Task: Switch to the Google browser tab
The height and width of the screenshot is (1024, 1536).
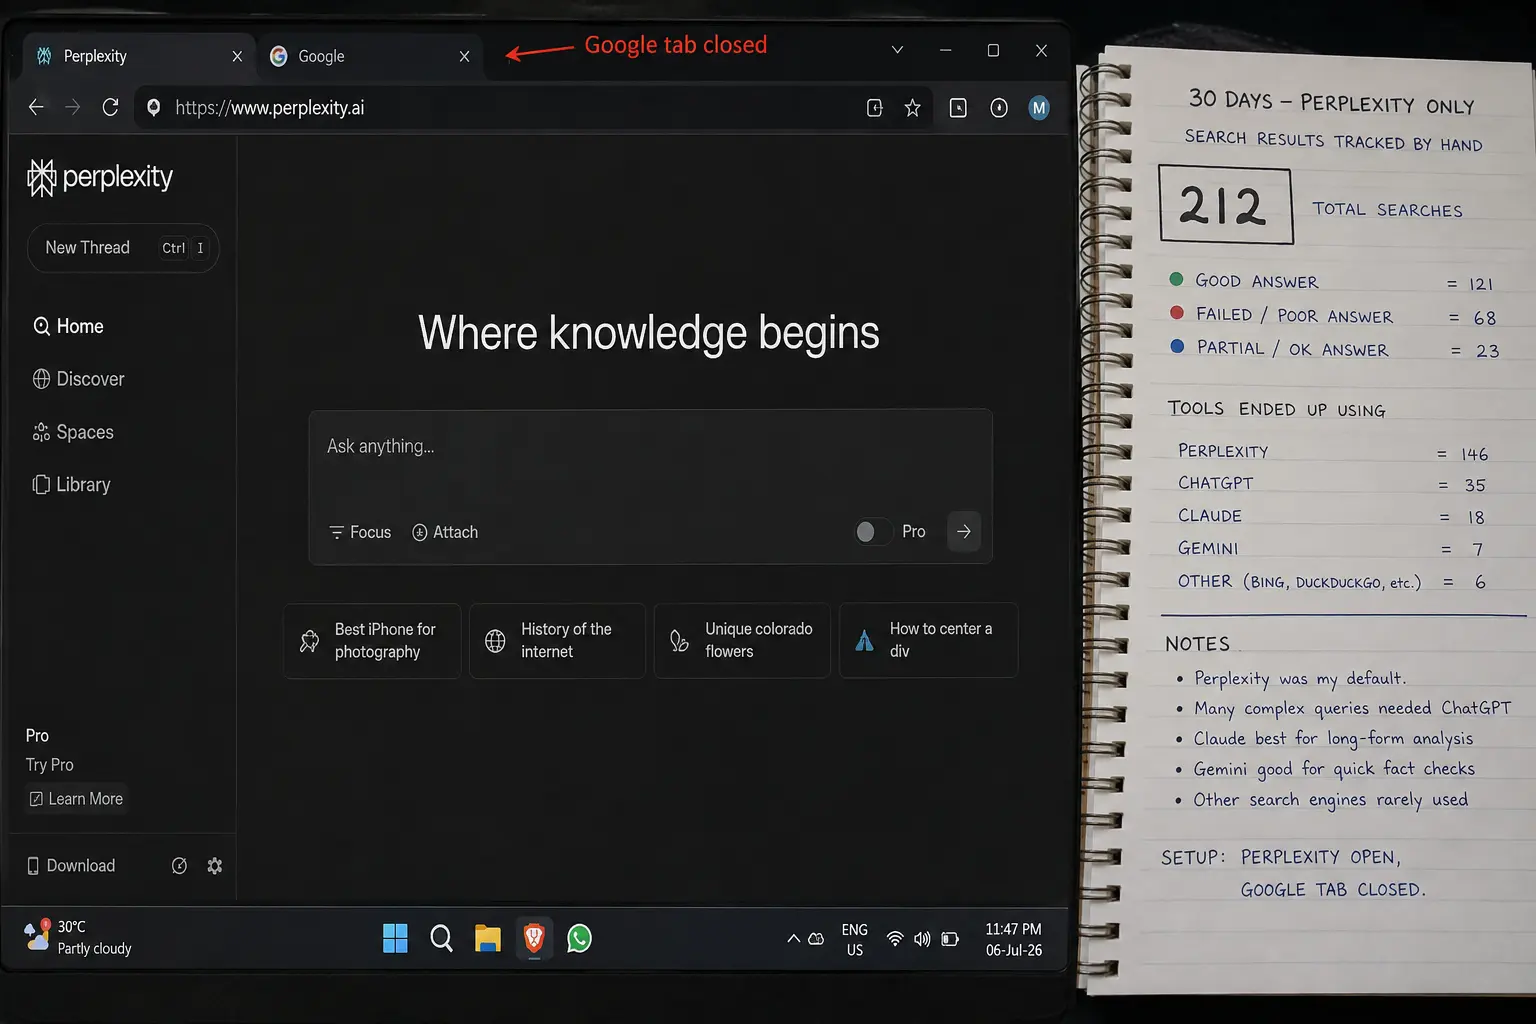Action: pos(369,56)
